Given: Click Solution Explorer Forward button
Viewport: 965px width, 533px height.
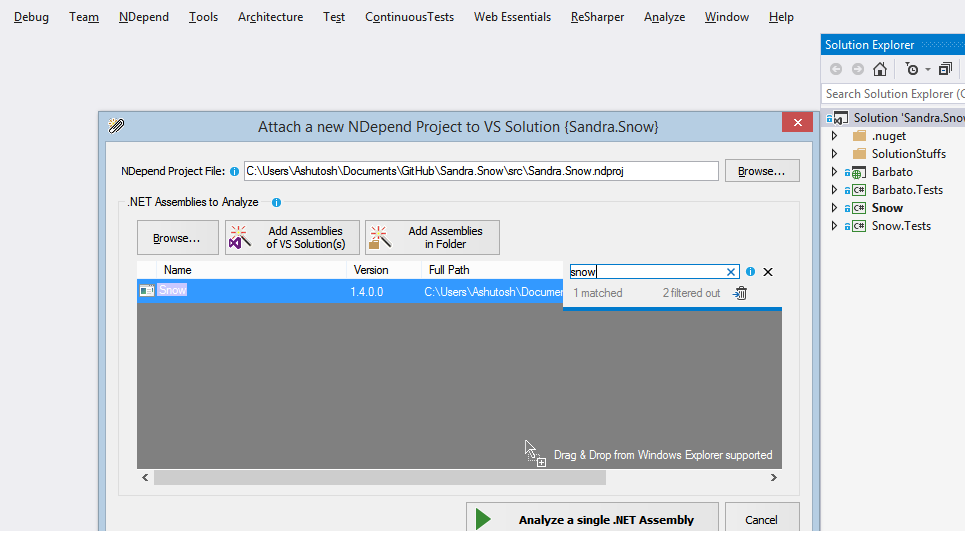Looking at the screenshot, I should (x=857, y=69).
